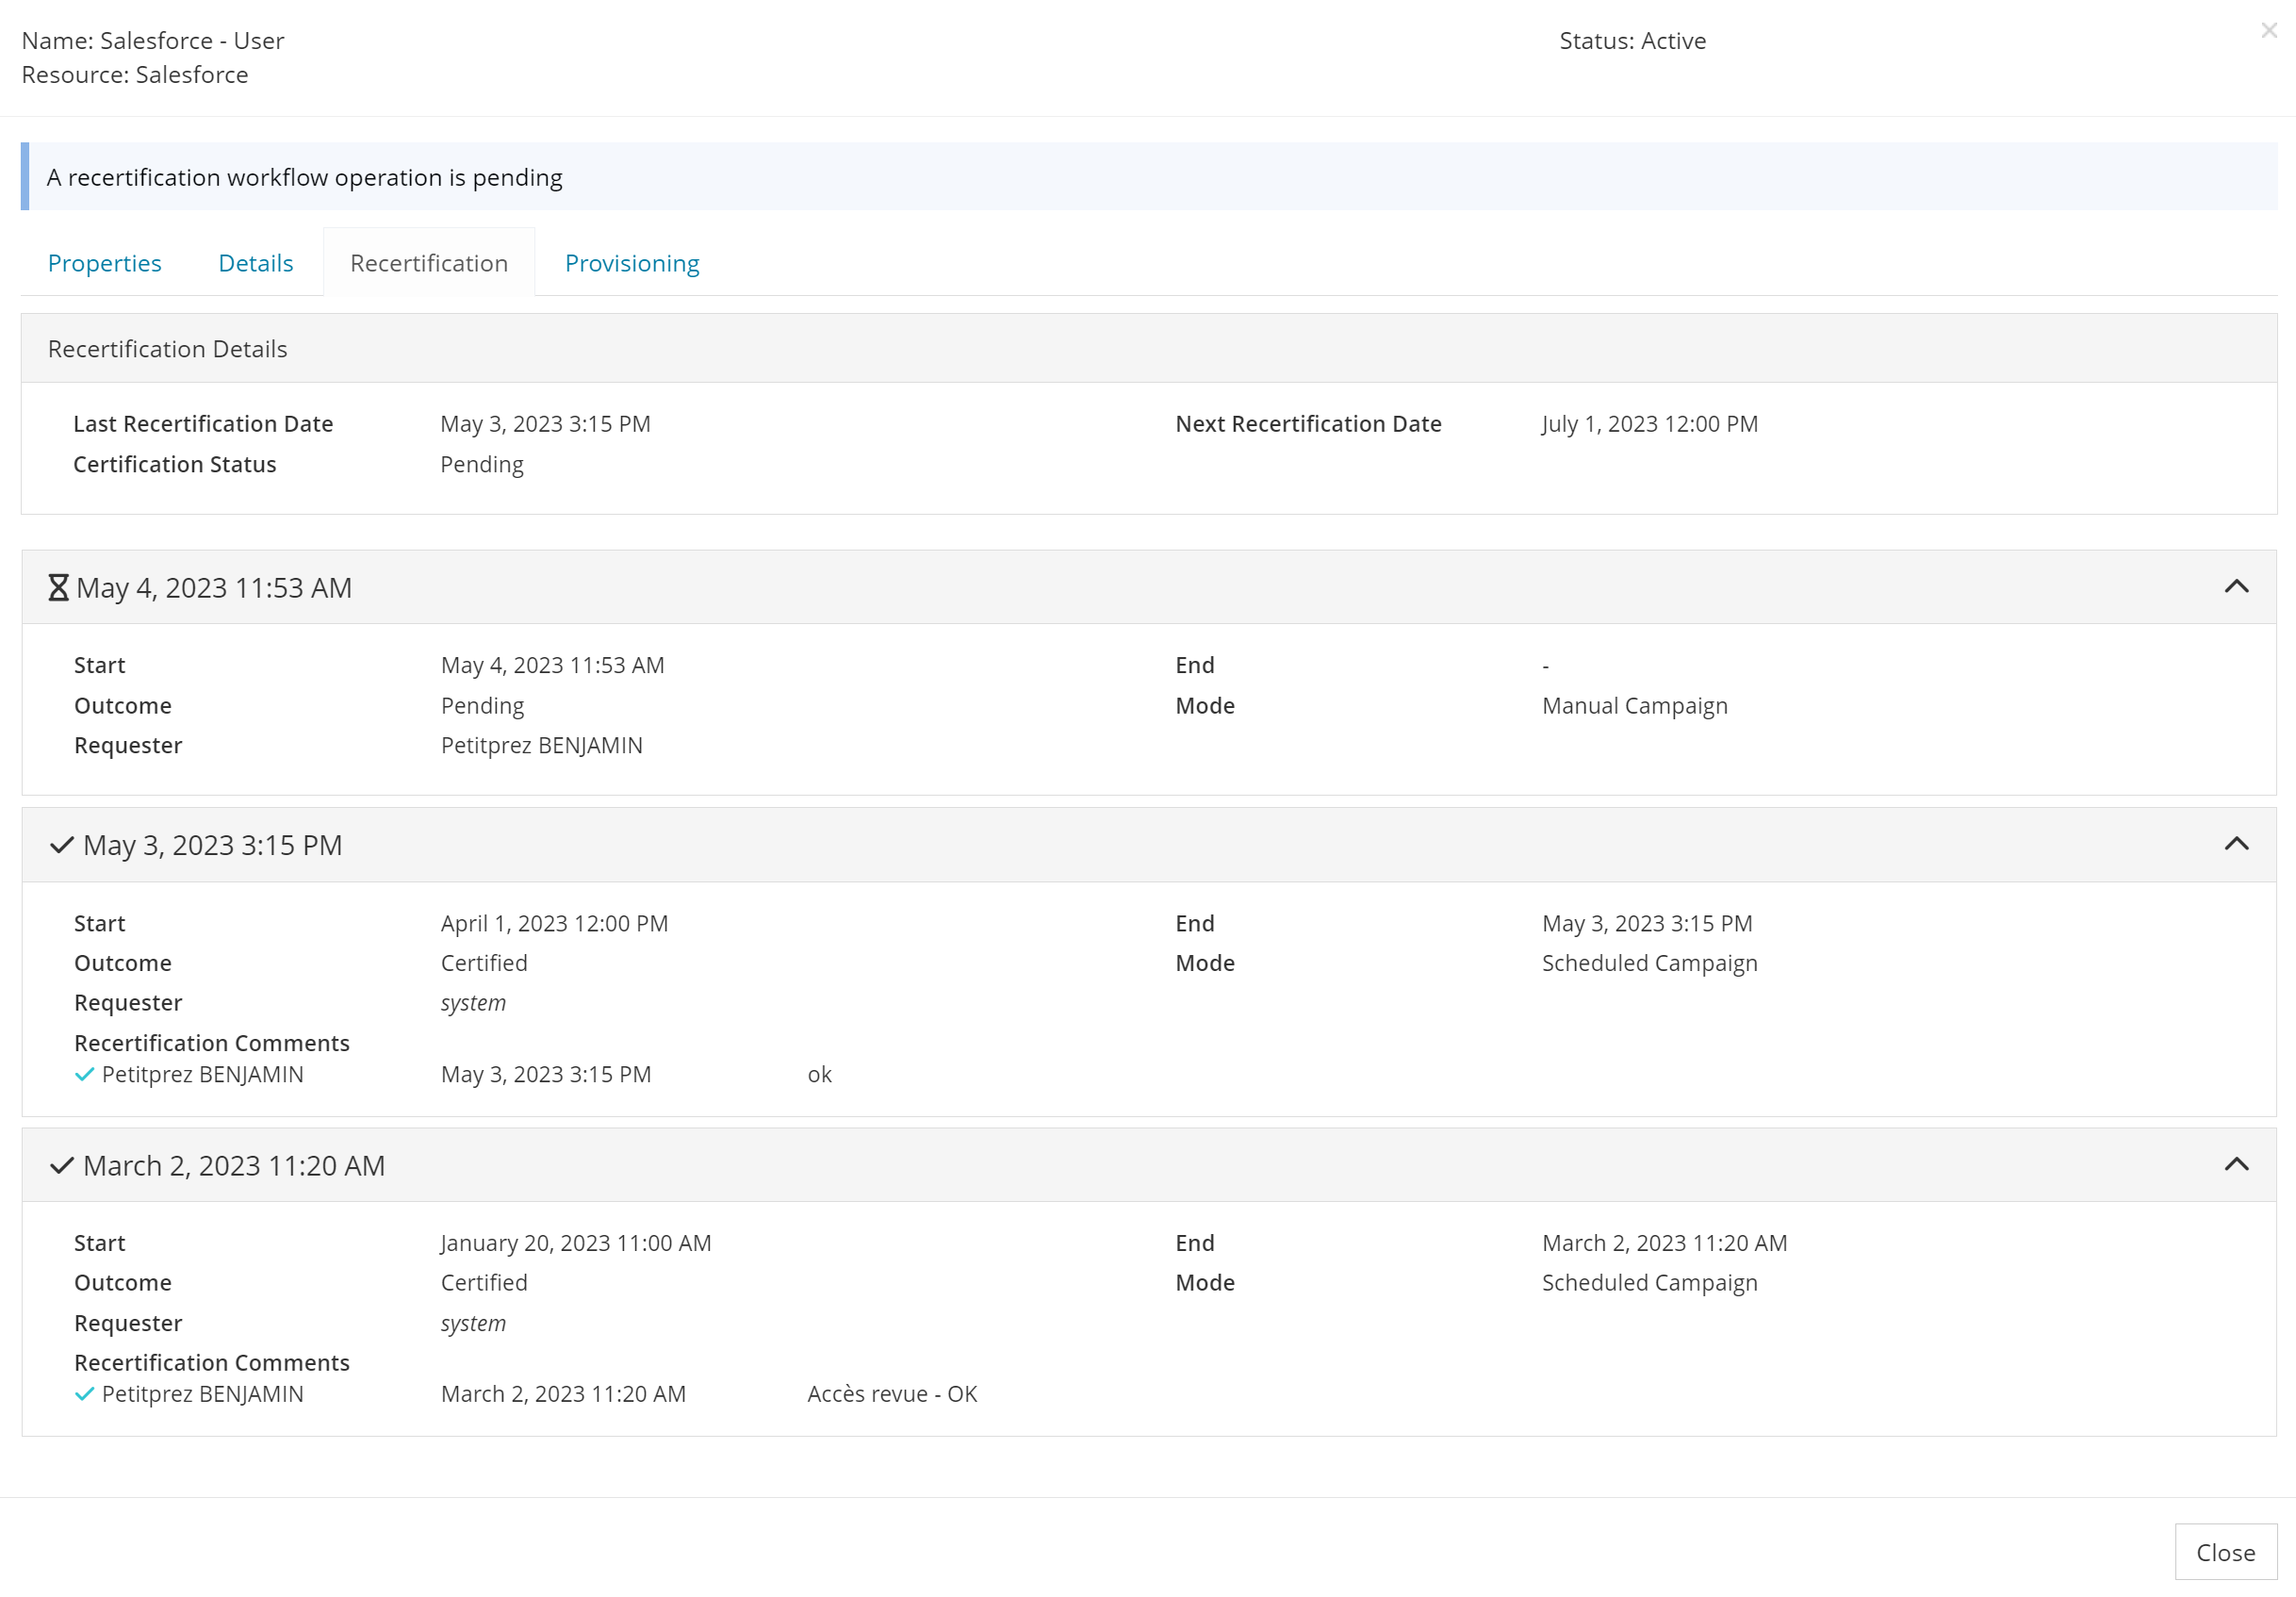
Task: Click the pending recertification workflow banner
Action: point(305,177)
